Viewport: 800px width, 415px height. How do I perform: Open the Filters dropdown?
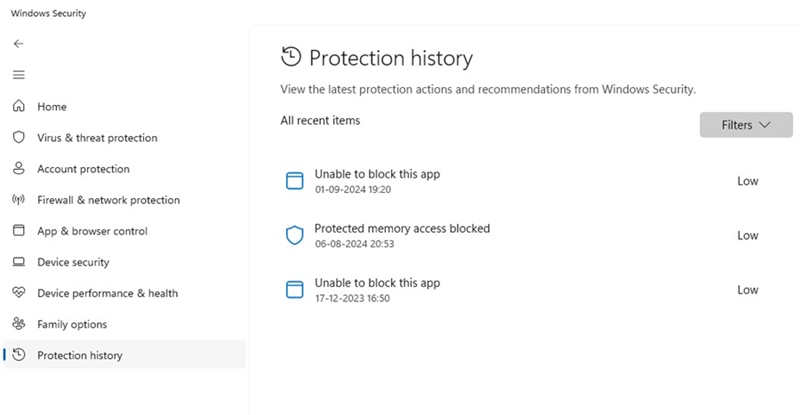tap(746, 125)
